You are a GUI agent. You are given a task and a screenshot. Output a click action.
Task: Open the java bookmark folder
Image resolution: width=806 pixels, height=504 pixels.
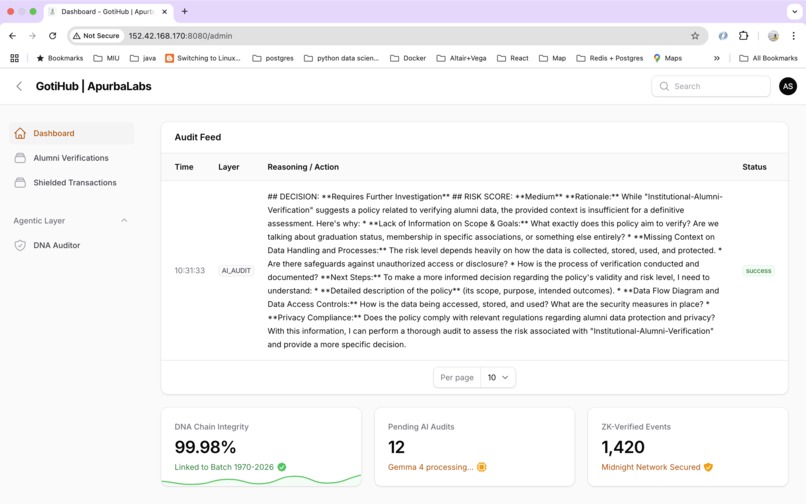(x=143, y=58)
